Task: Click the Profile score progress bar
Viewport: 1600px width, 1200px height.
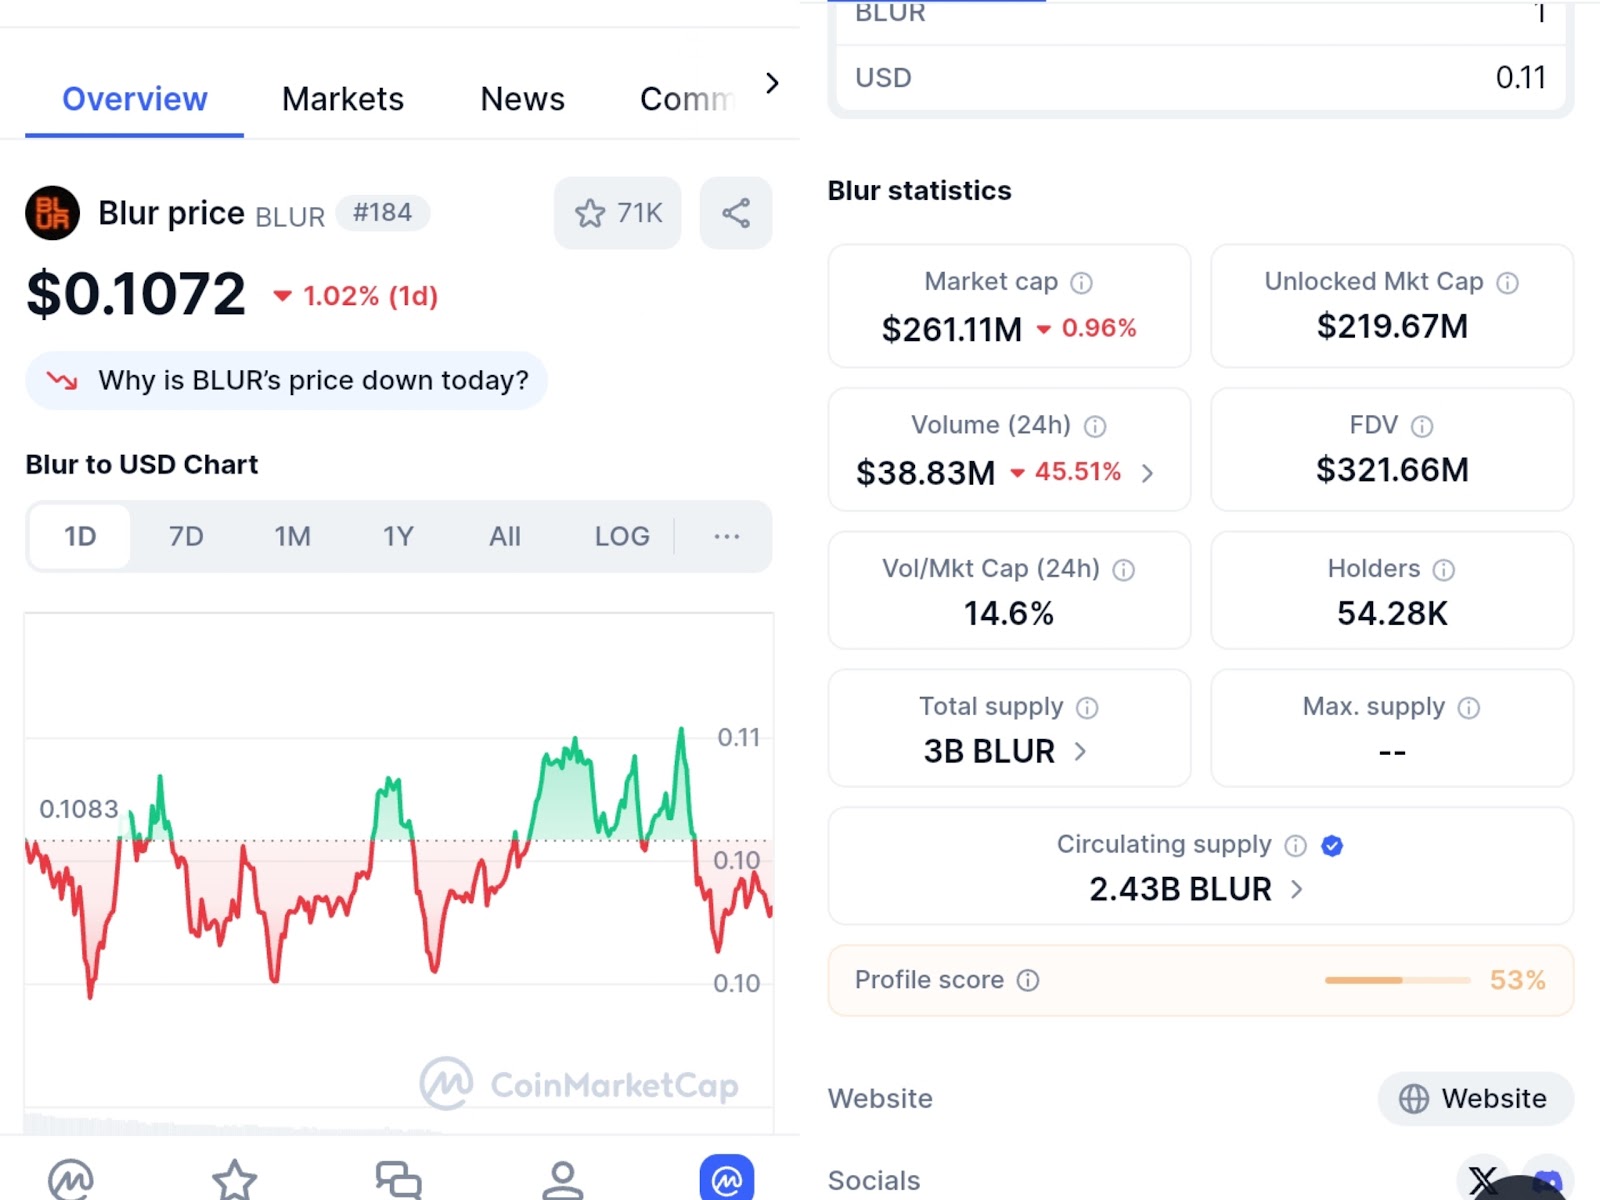Action: tap(1397, 980)
